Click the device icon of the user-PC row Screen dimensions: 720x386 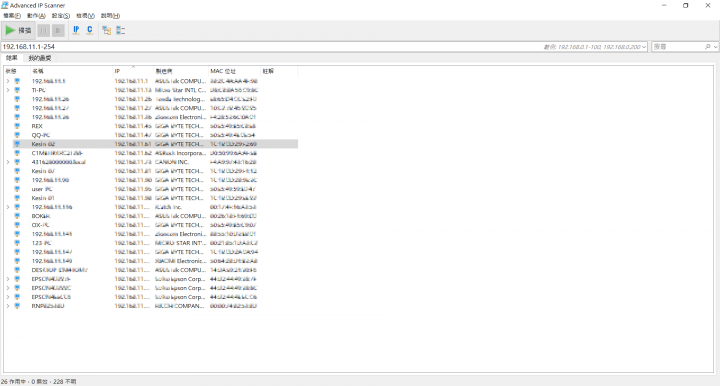pyautogui.click(x=17, y=189)
